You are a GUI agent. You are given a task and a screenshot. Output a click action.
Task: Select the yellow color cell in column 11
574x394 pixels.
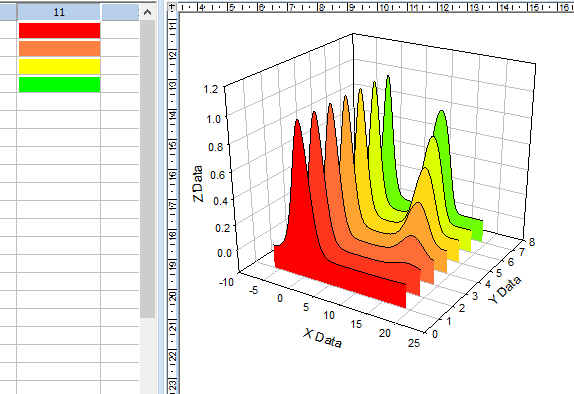59,66
